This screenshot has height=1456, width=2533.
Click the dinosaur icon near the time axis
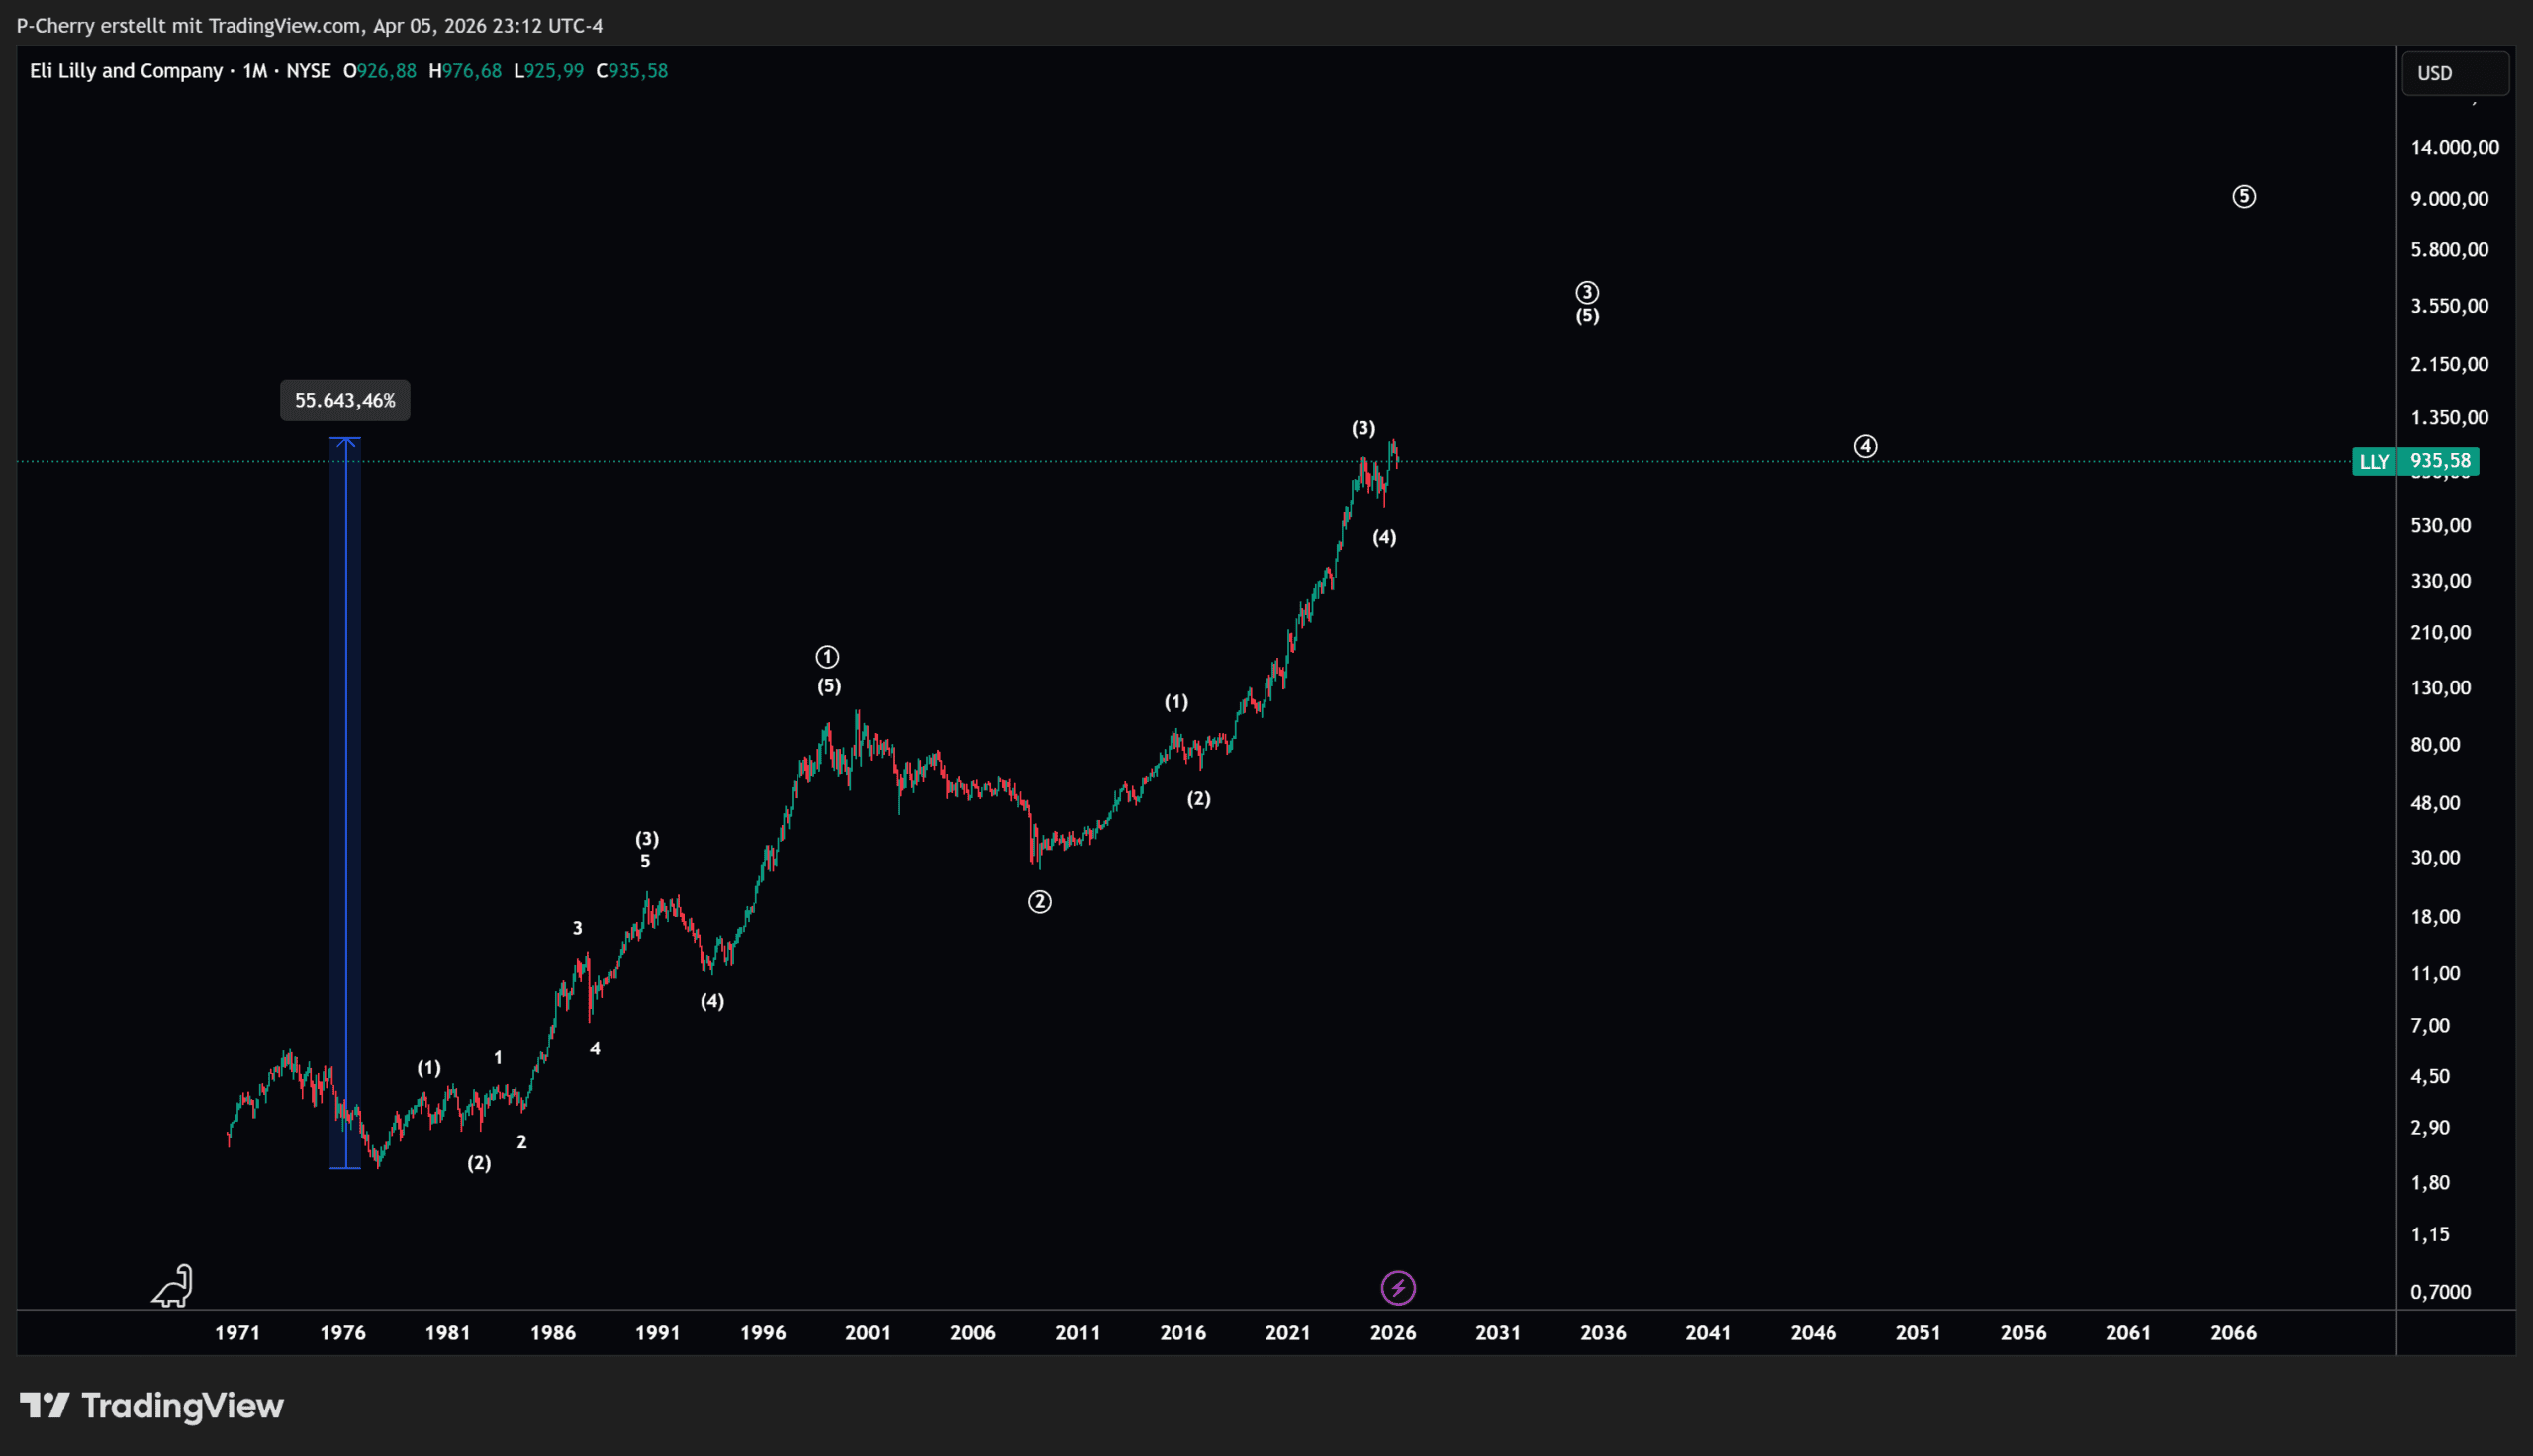point(173,1286)
